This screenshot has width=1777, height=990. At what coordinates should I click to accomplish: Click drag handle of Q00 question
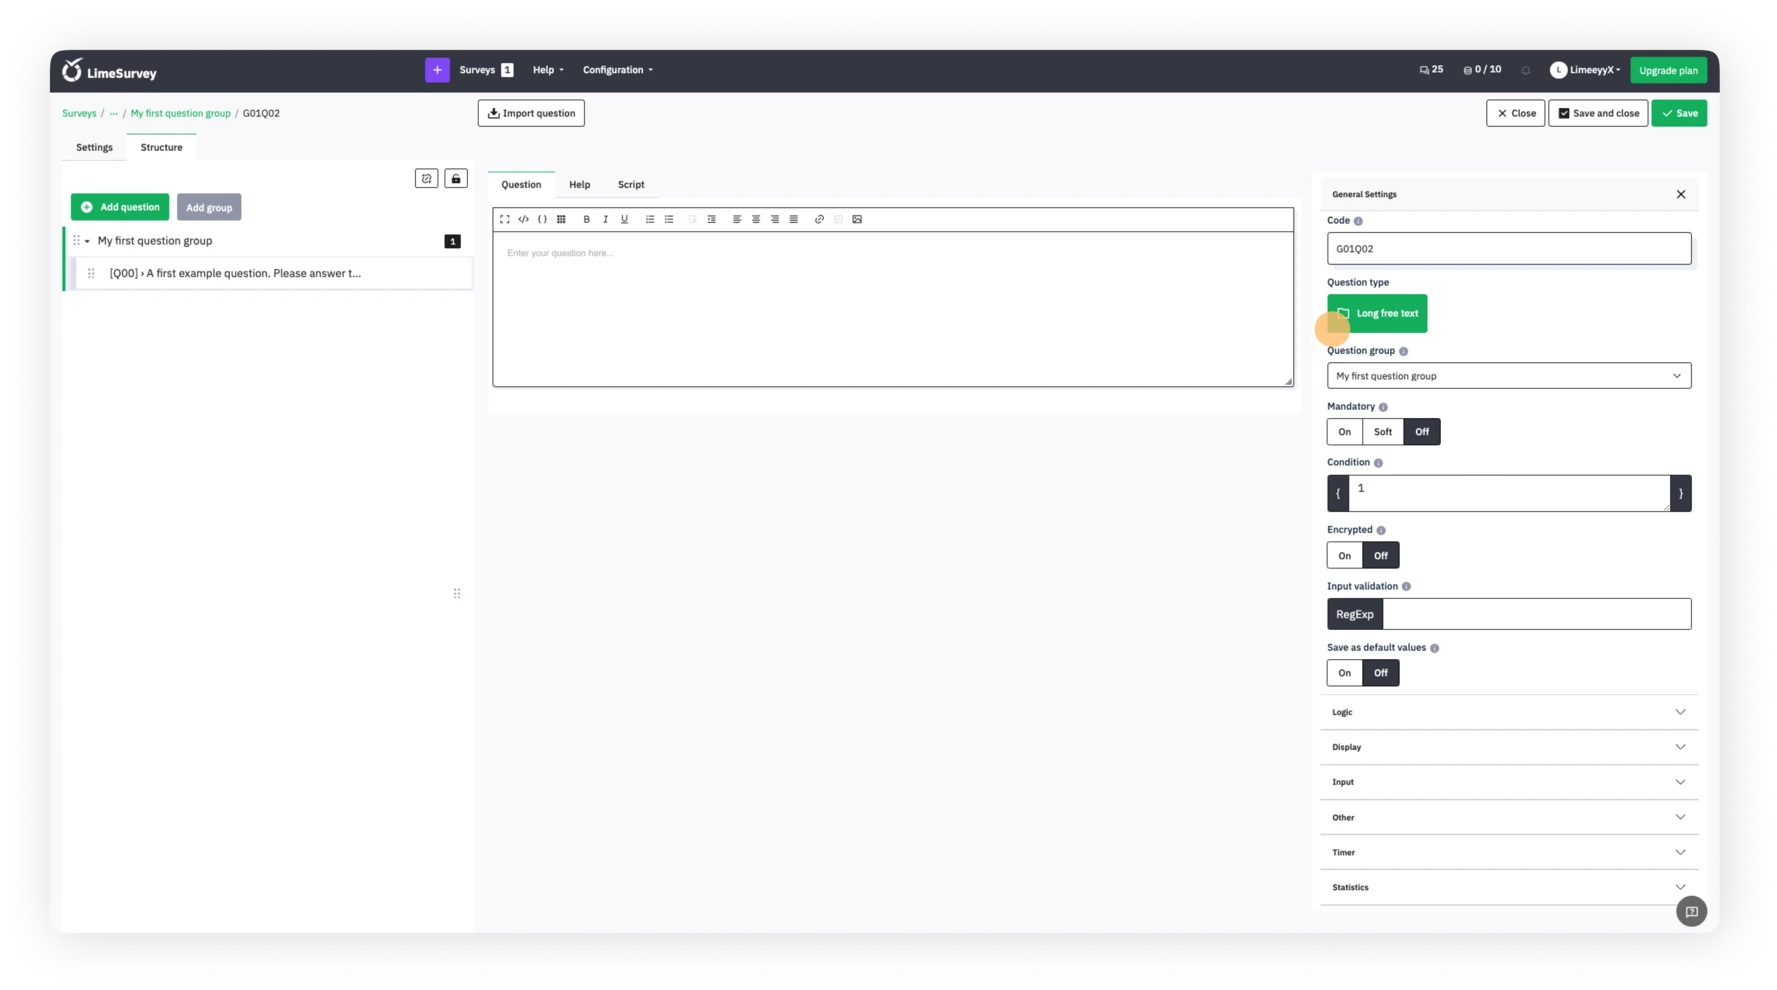[91, 273]
